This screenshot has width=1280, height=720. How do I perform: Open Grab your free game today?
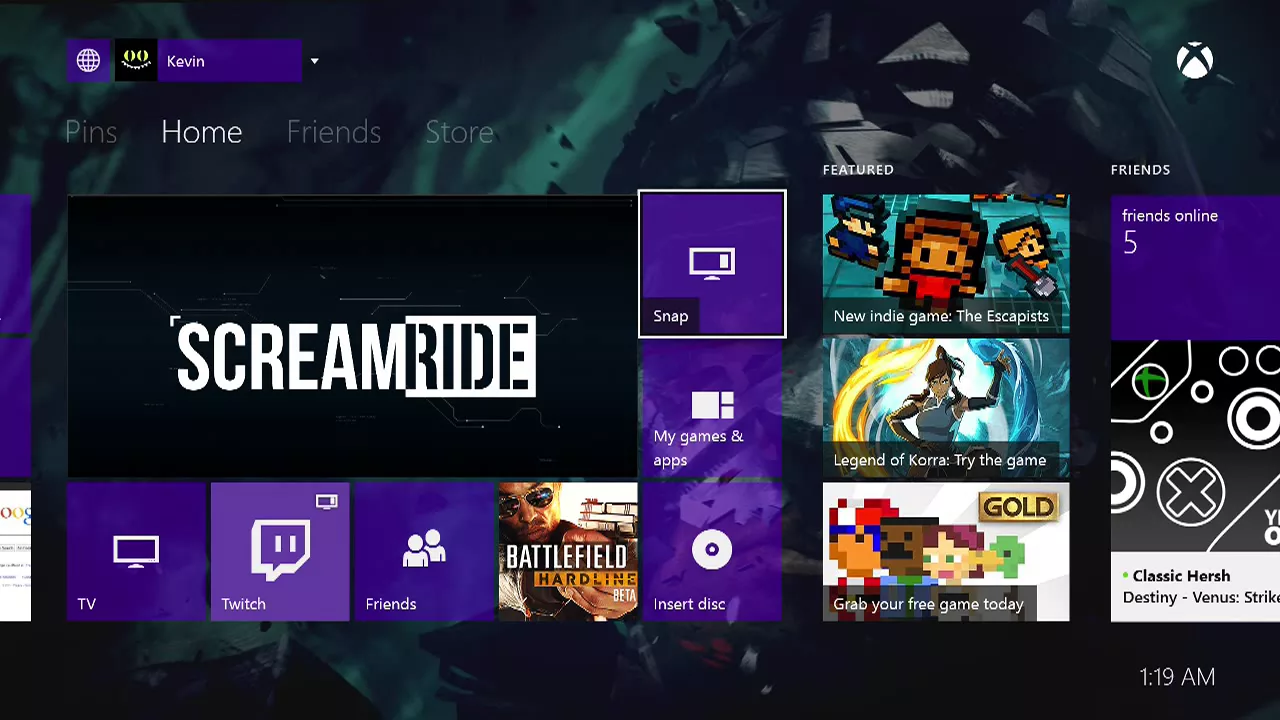tap(946, 552)
